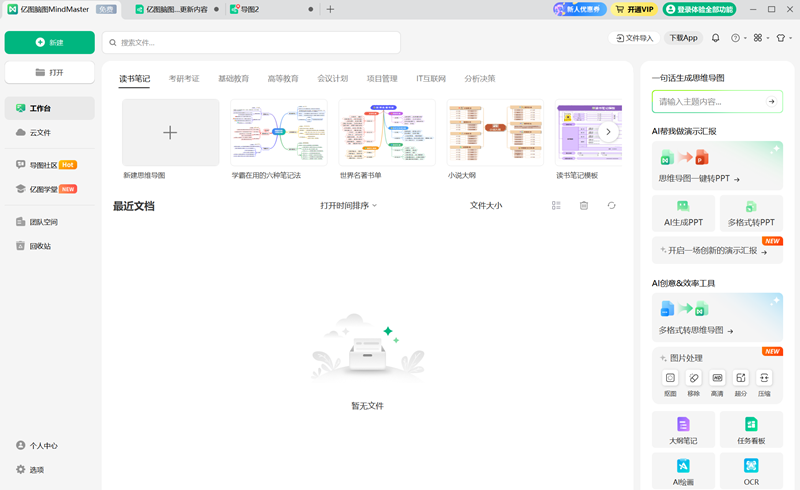Open the 大纲笔记 outline notes tool
The width and height of the screenshot is (800, 490).
point(683,429)
